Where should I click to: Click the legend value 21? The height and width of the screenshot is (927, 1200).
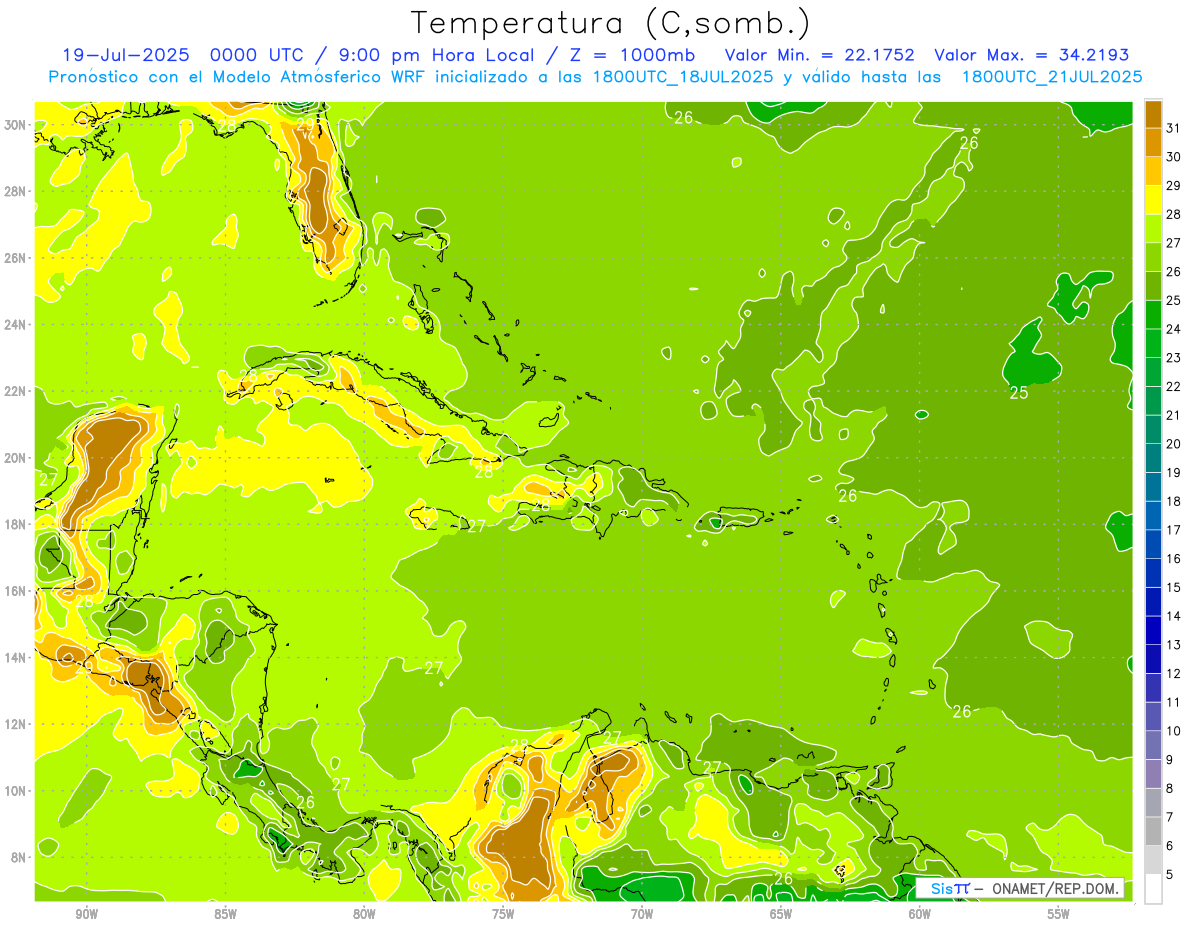[x=1174, y=415]
